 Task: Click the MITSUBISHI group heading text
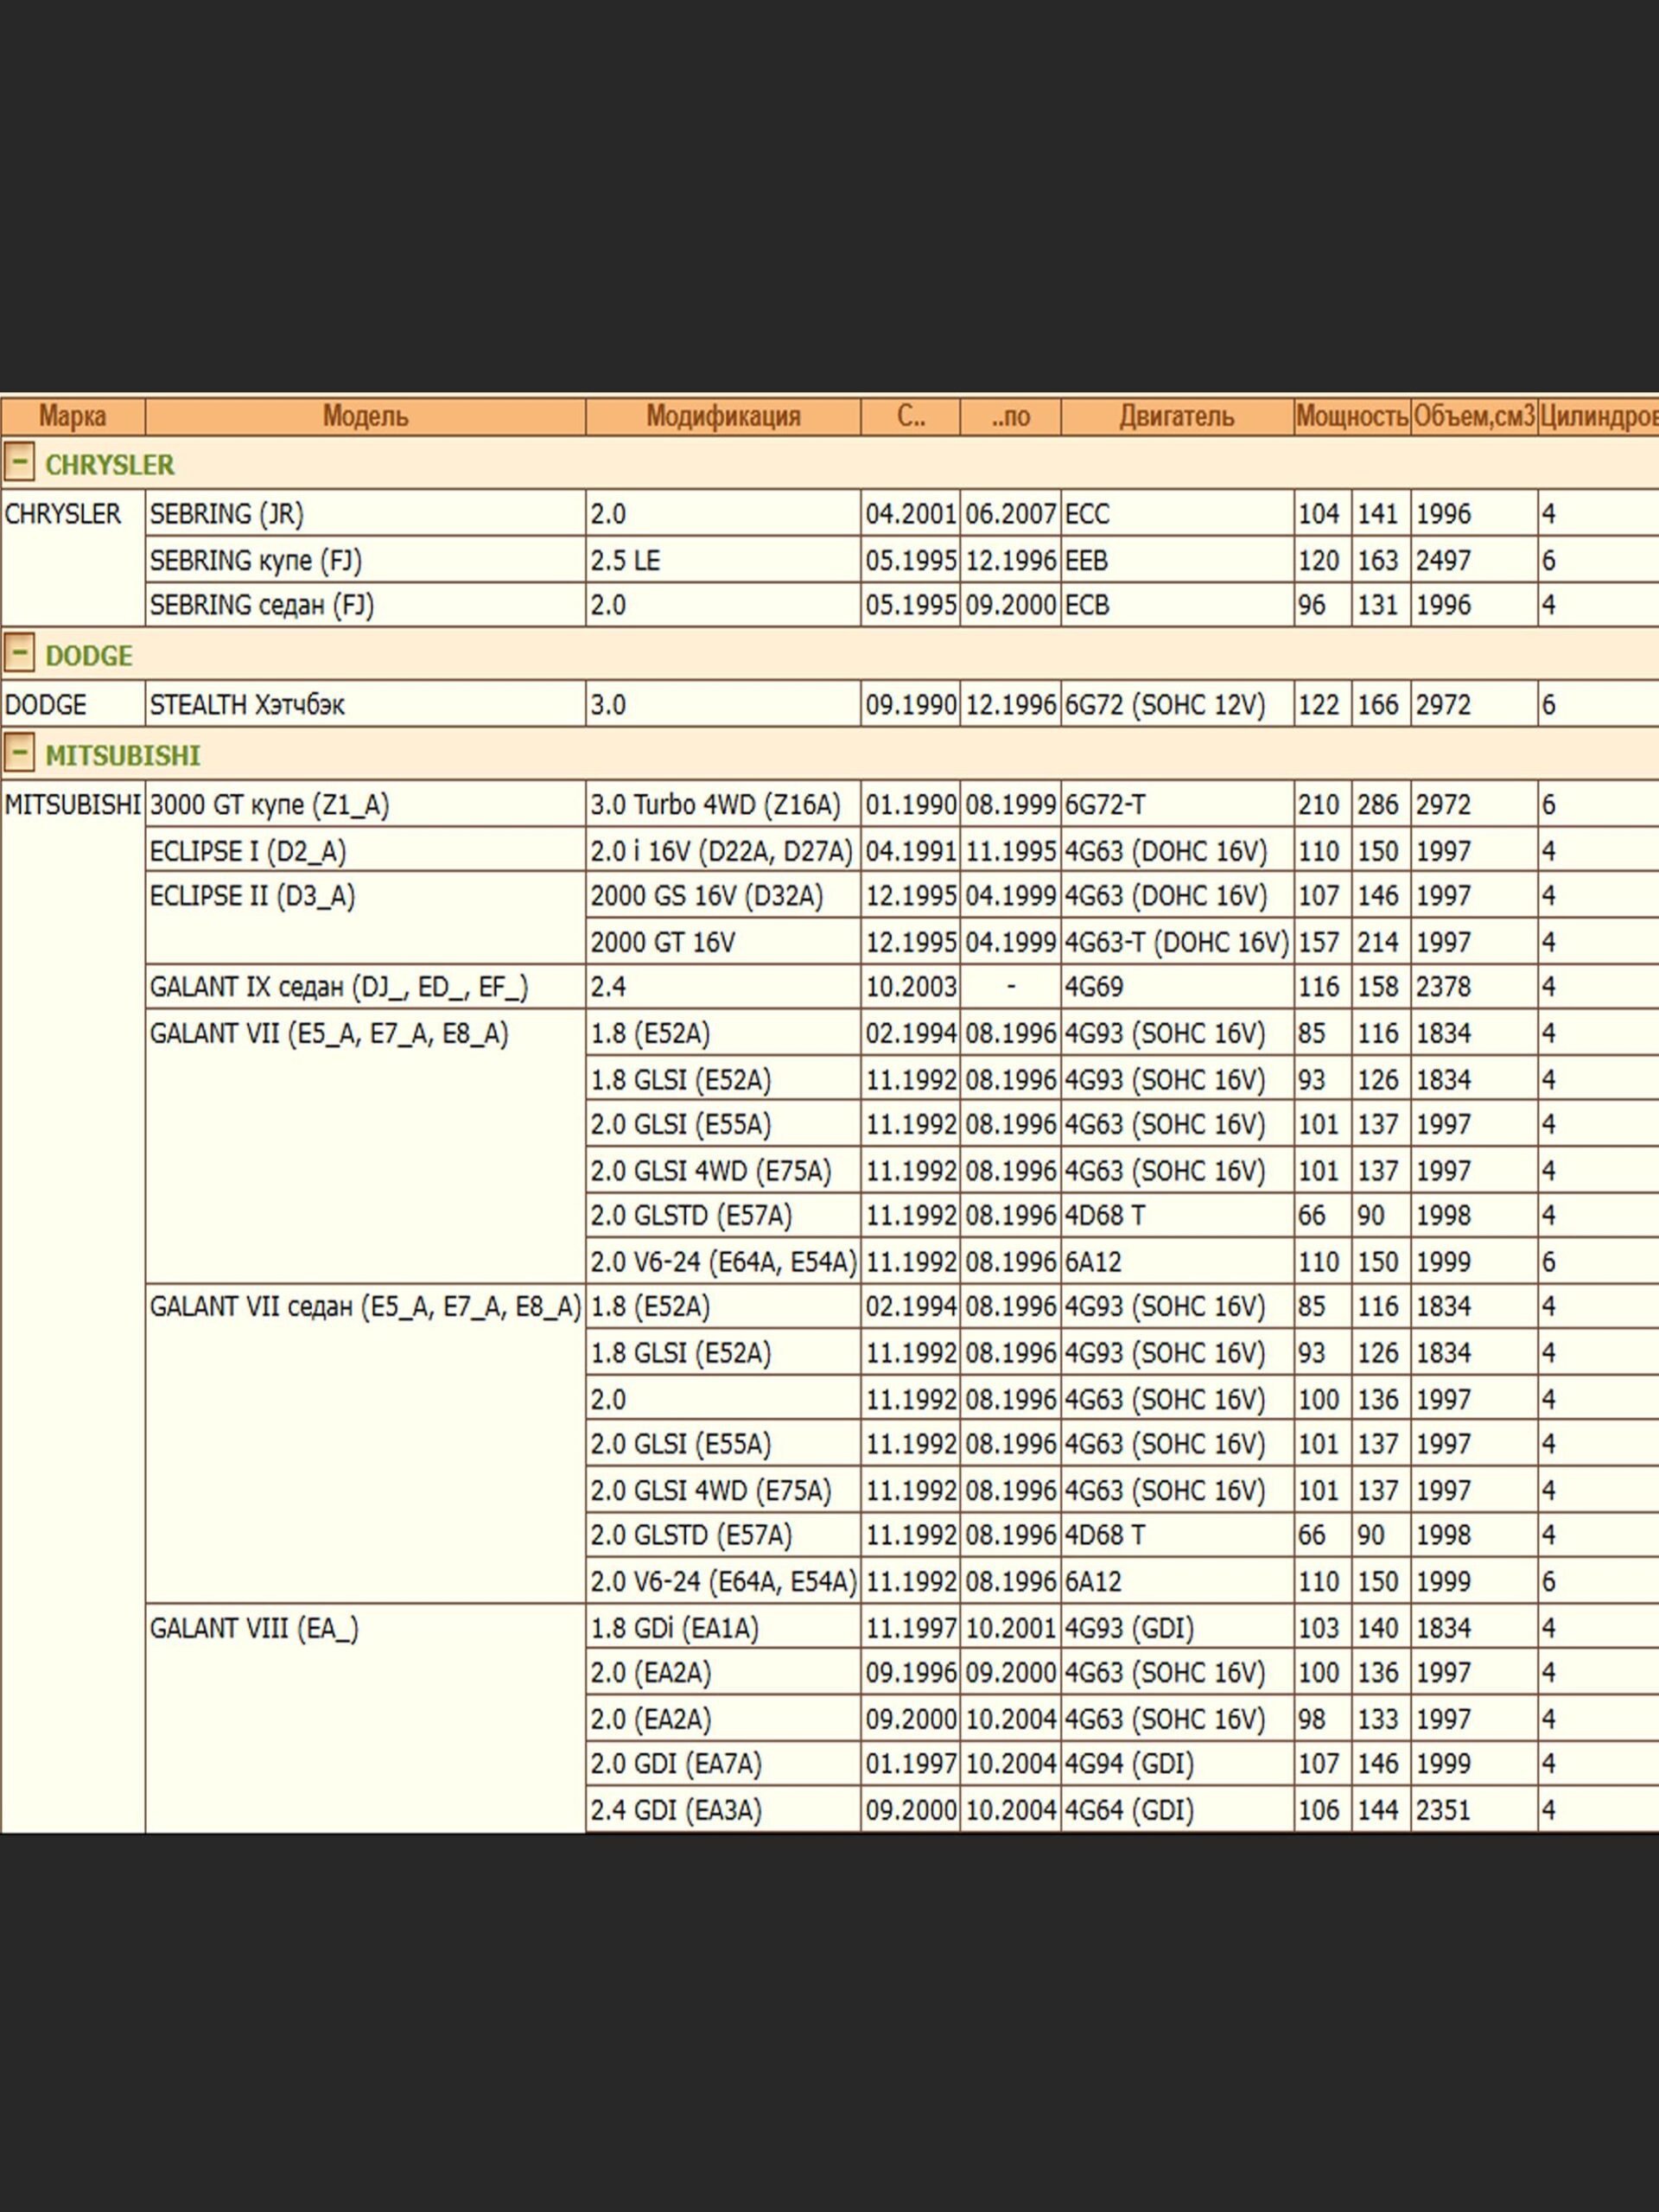click(x=122, y=756)
